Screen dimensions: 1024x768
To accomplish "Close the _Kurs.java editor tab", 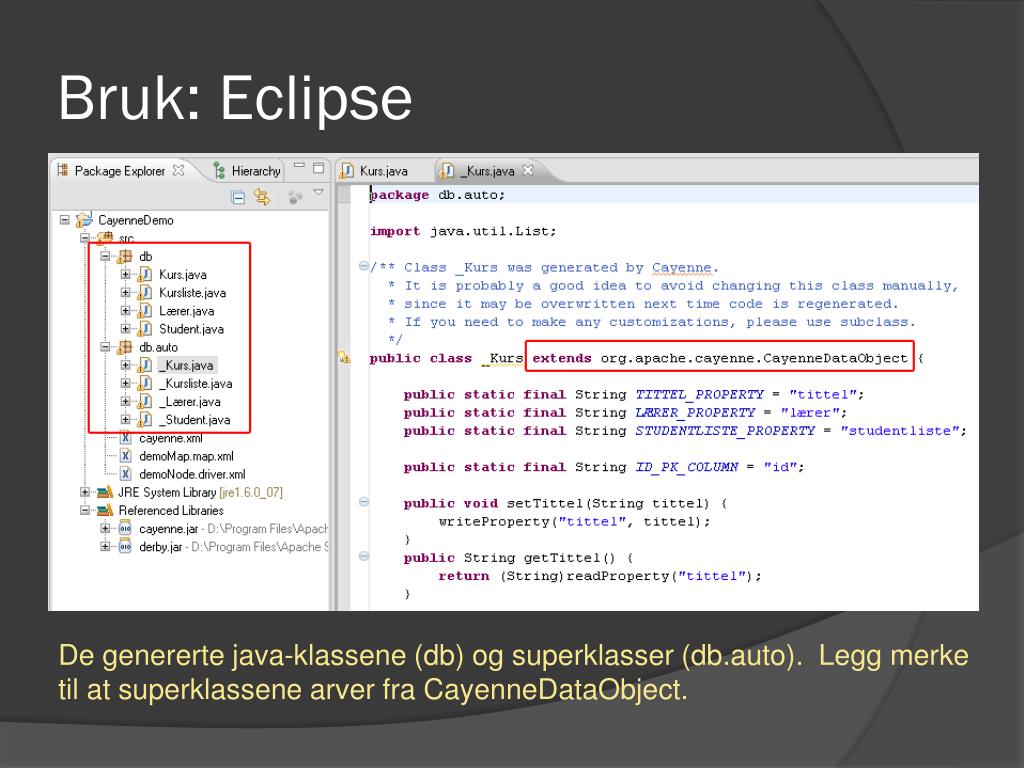I will coord(528,170).
